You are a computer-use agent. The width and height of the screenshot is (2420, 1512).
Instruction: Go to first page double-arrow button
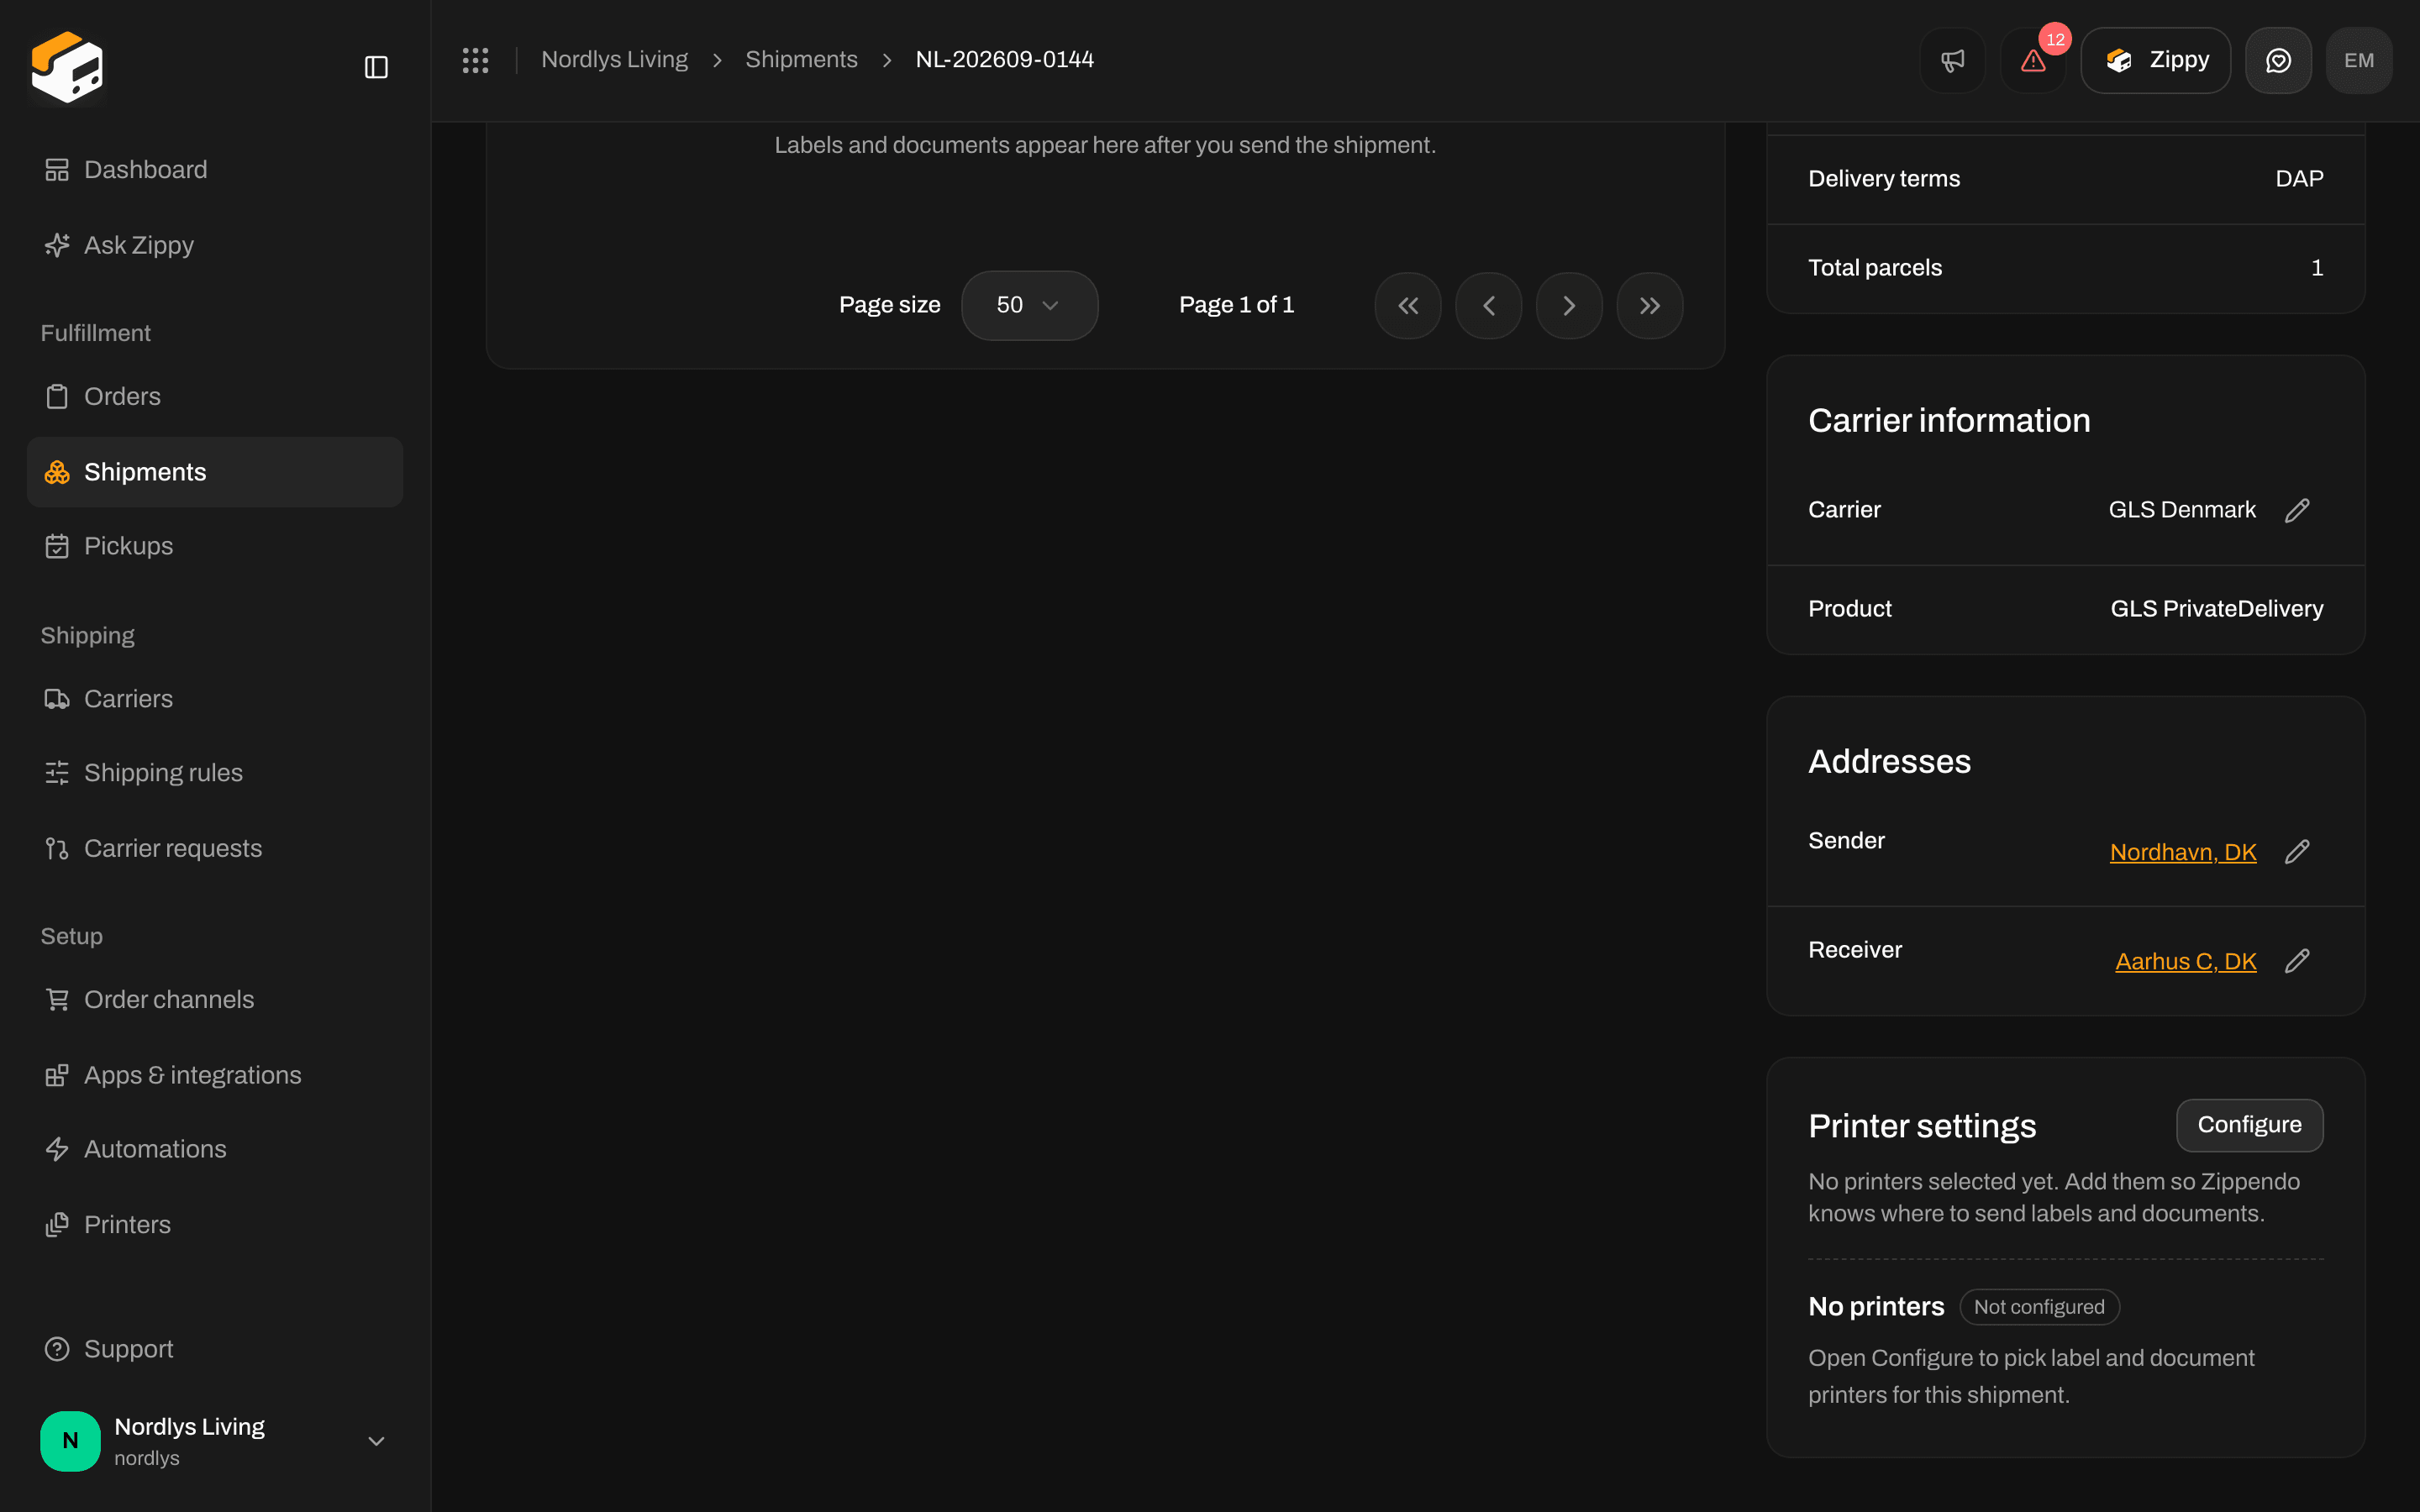1408,305
